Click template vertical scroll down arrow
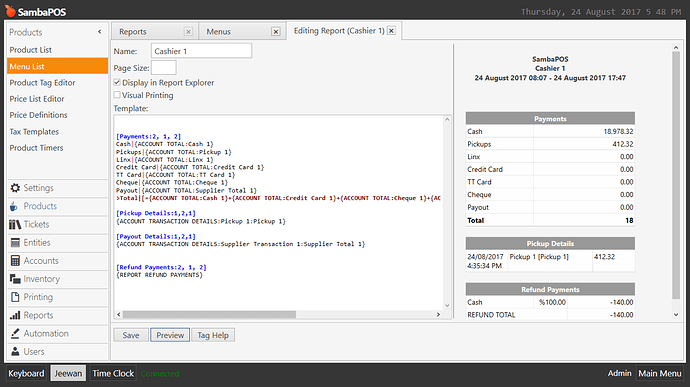690x387 pixels. 447,306
